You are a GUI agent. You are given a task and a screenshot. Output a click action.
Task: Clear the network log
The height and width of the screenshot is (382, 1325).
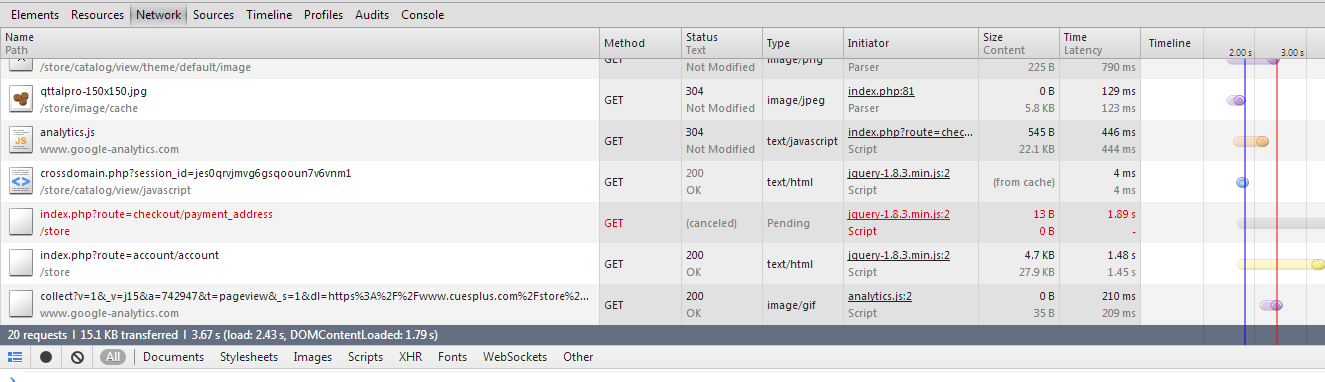coord(77,357)
